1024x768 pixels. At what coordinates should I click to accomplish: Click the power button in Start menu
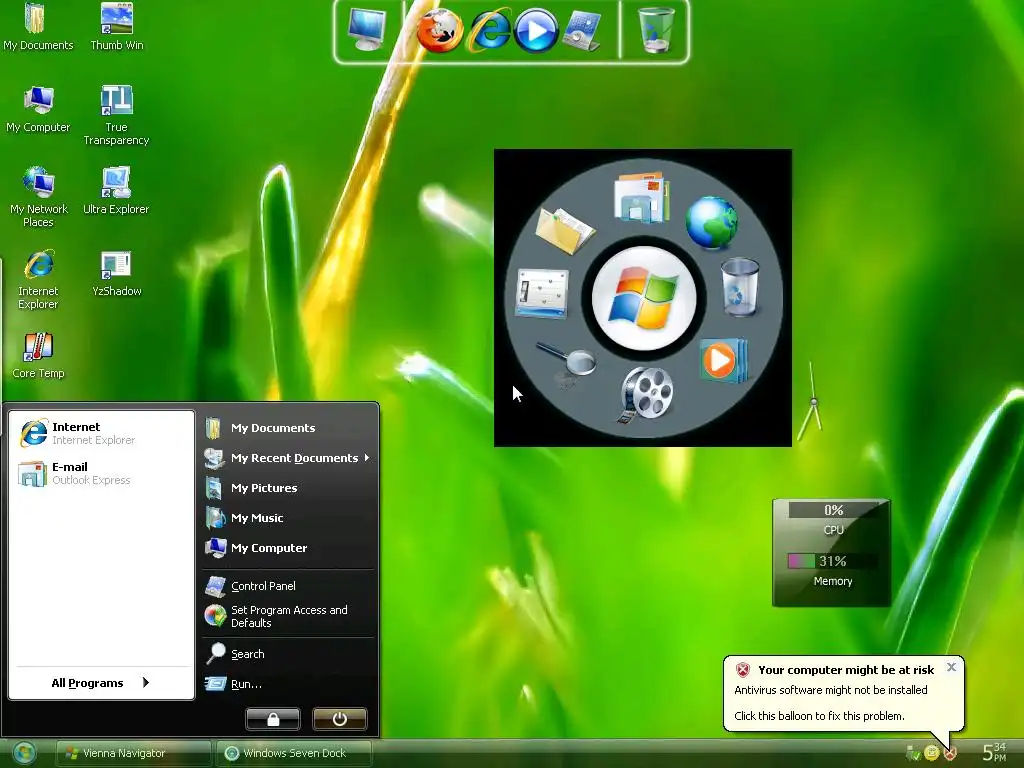pyautogui.click(x=340, y=719)
